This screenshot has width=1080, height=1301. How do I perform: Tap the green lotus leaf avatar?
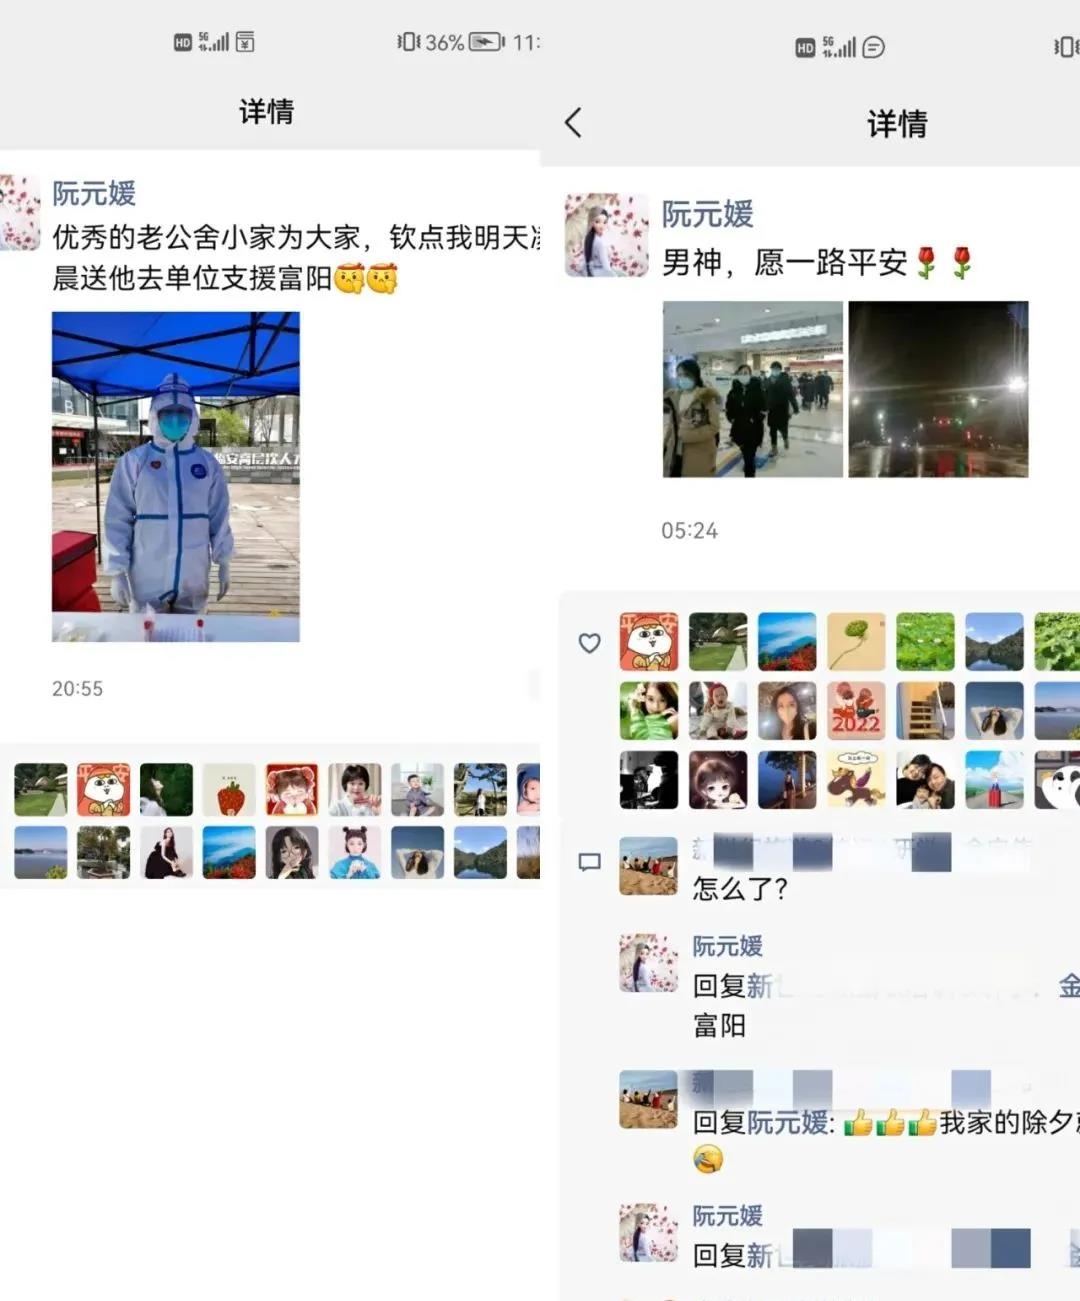point(856,642)
